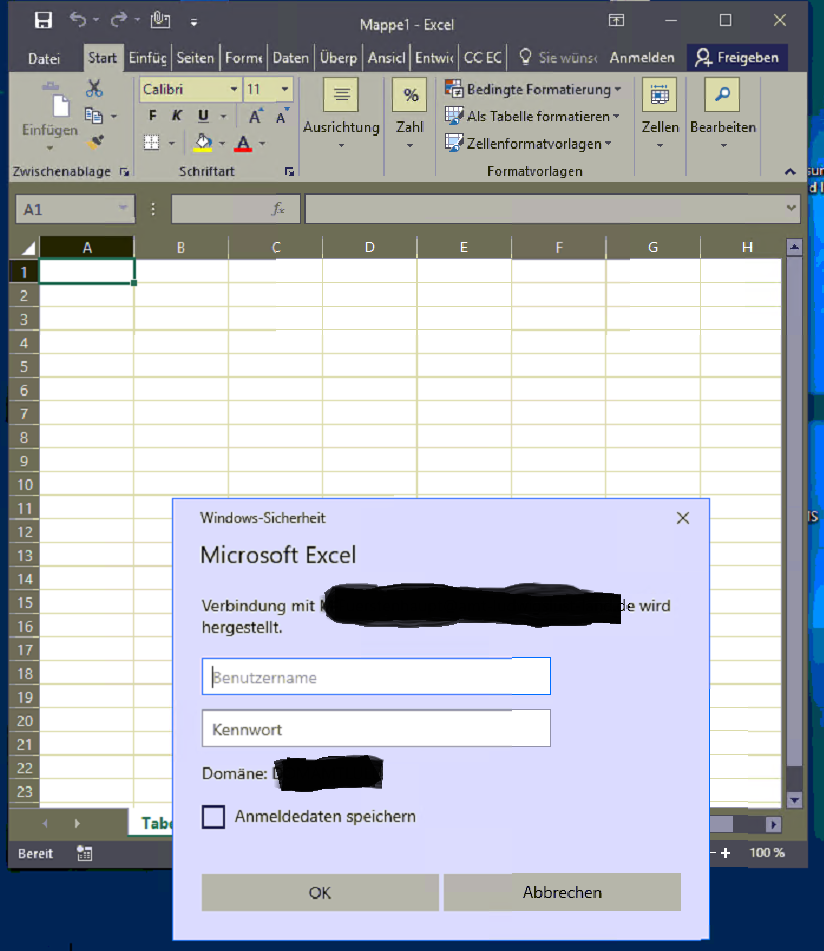Click the Einfügen paste icon
This screenshot has width=824, height=951.
[59, 99]
